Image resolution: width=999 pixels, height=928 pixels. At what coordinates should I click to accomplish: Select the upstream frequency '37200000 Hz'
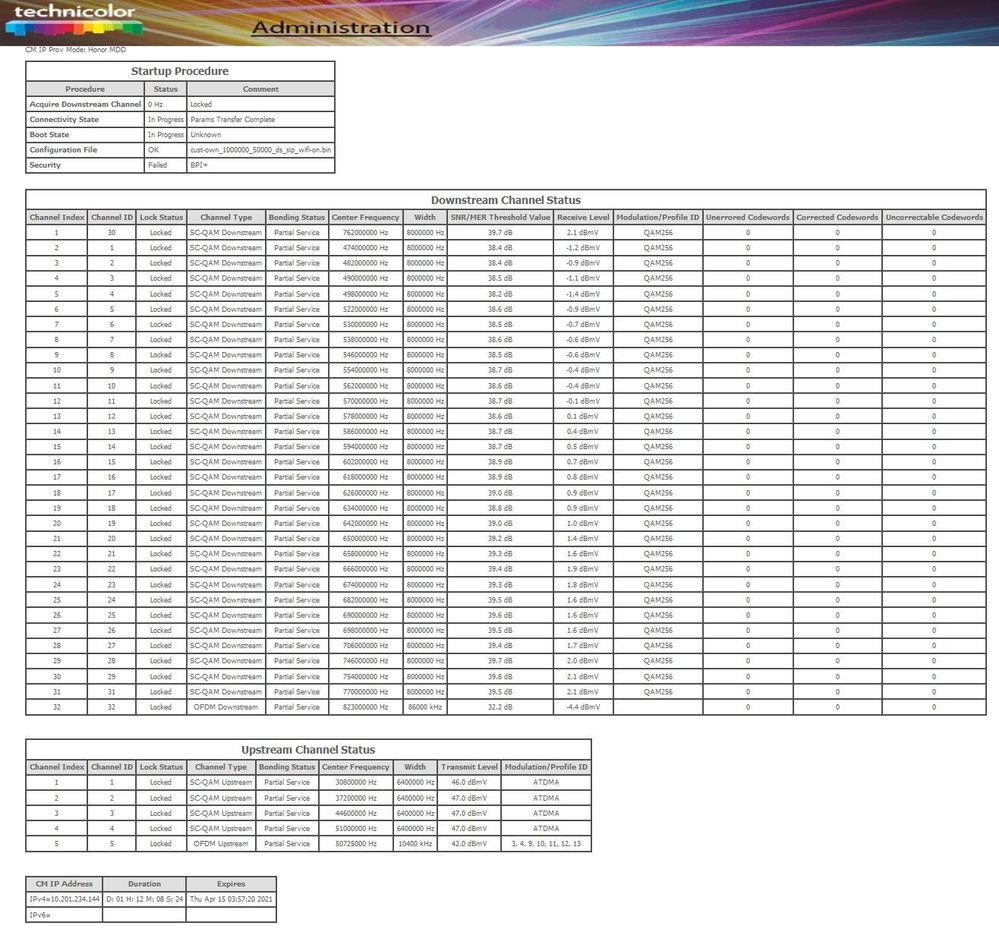click(x=356, y=798)
